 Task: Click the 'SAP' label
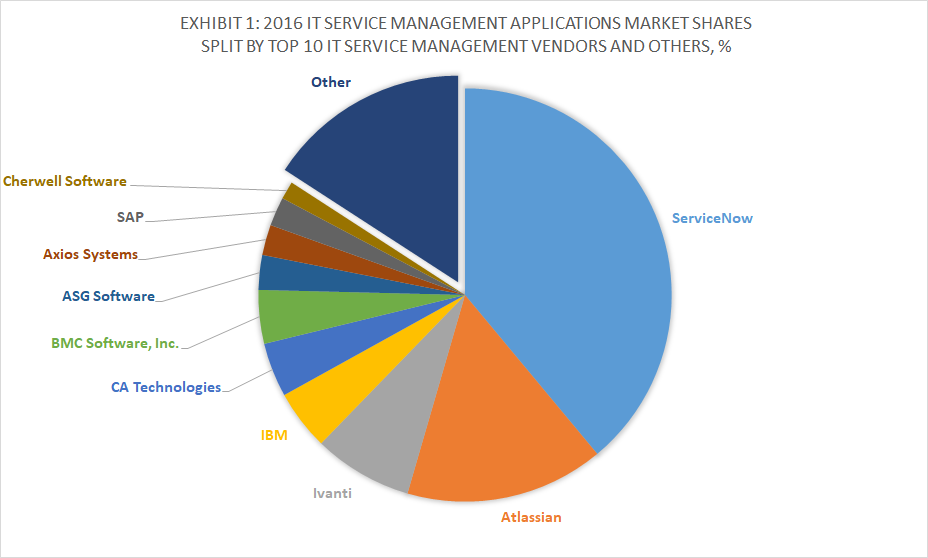pyautogui.click(x=130, y=217)
